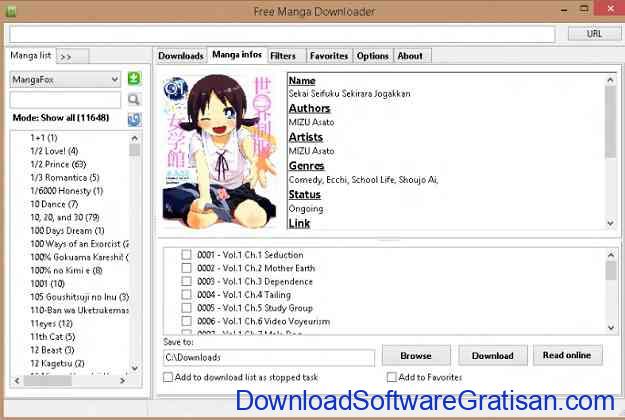Click the manga list scroll down arrow

(x=135, y=368)
